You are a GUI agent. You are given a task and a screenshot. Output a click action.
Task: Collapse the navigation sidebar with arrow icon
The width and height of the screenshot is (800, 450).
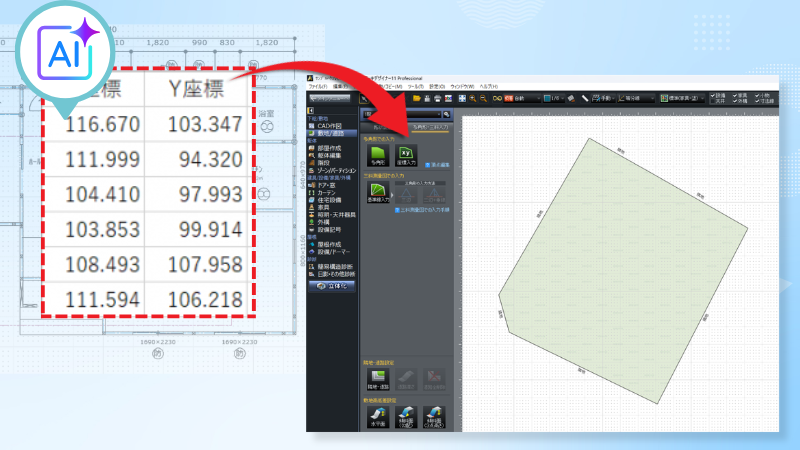pos(310,110)
